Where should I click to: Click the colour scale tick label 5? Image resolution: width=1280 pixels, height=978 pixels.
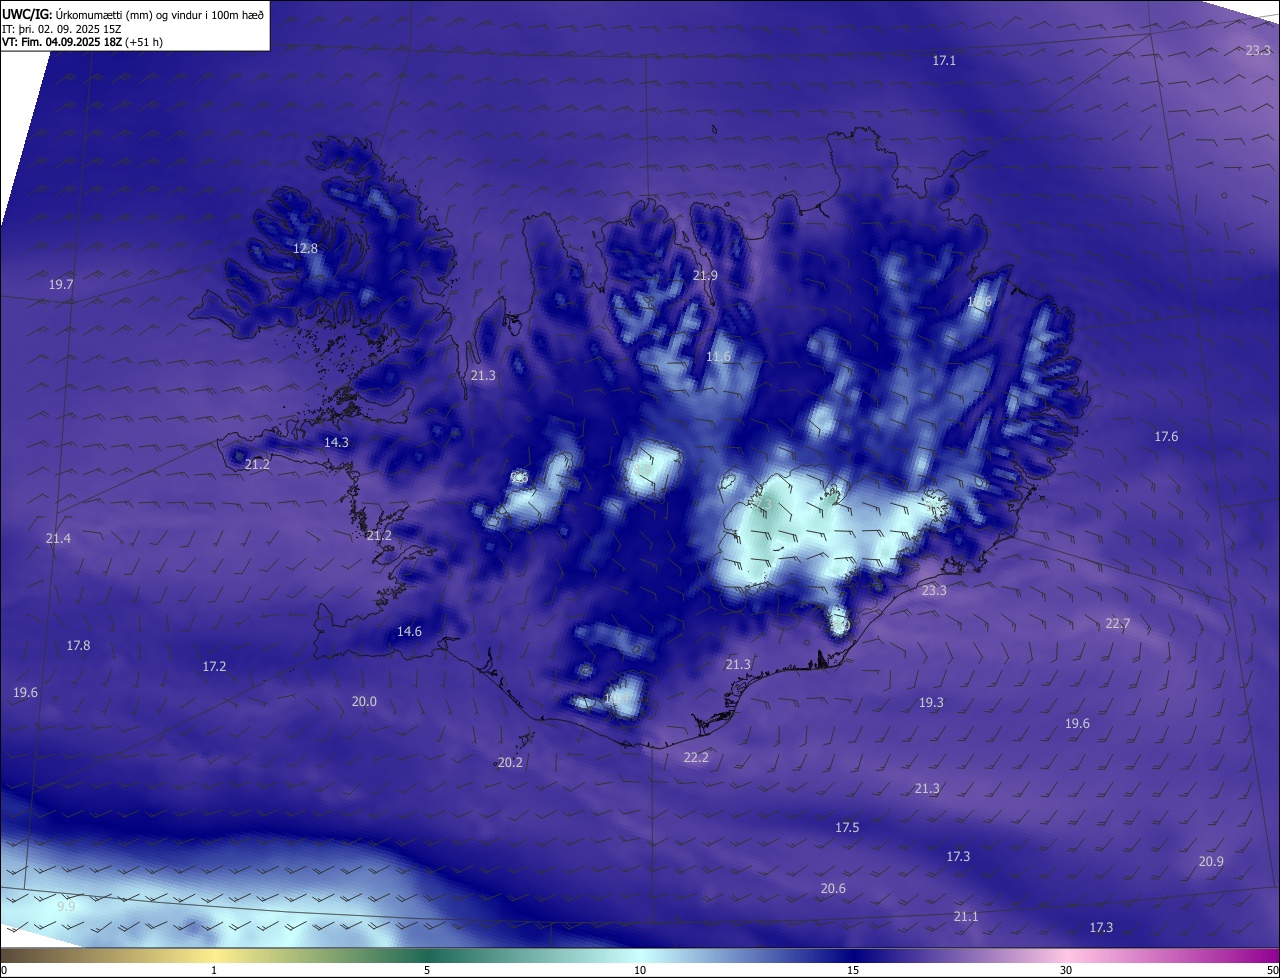click(x=427, y=970)
